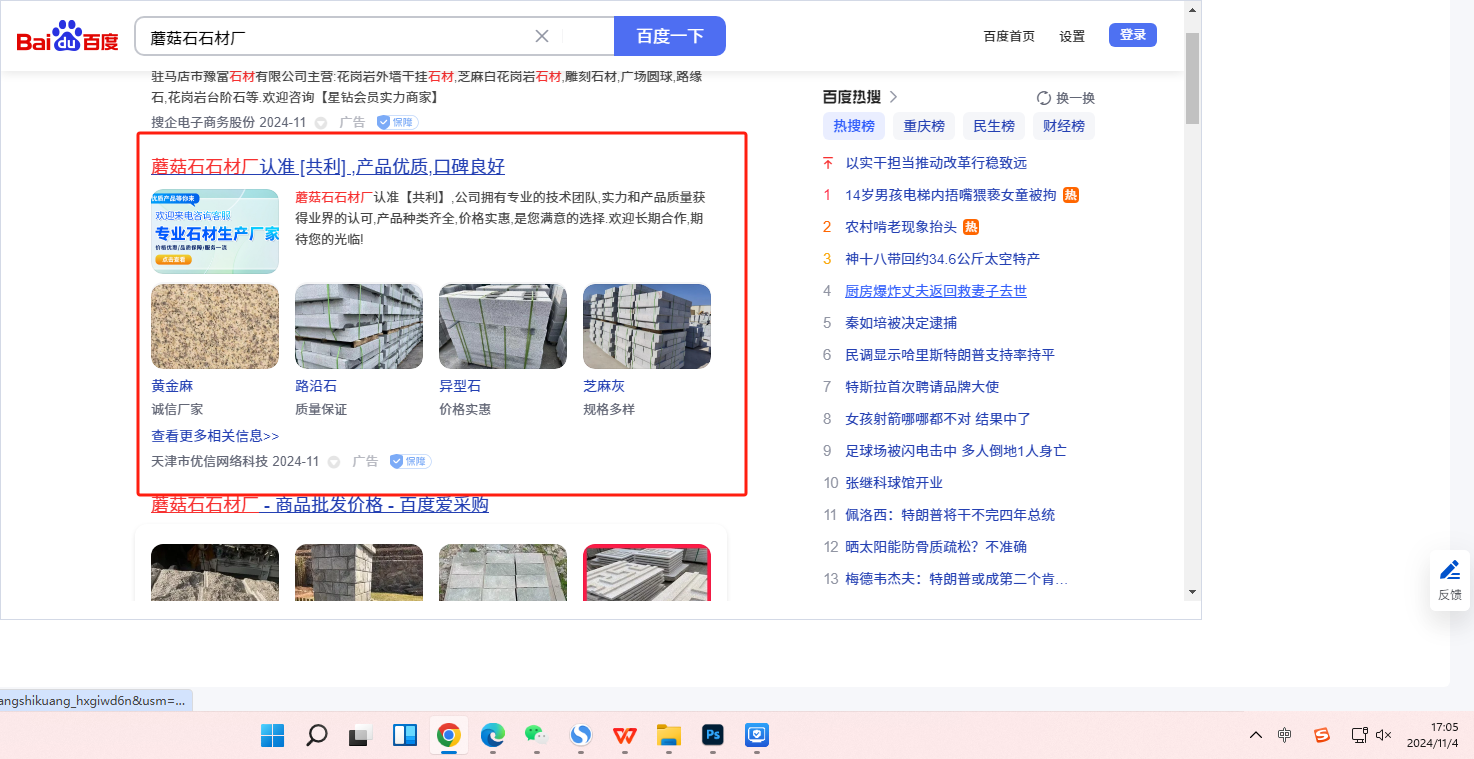Open the ad options dropdown beside 天津市优信网络科技

(334, 462)
